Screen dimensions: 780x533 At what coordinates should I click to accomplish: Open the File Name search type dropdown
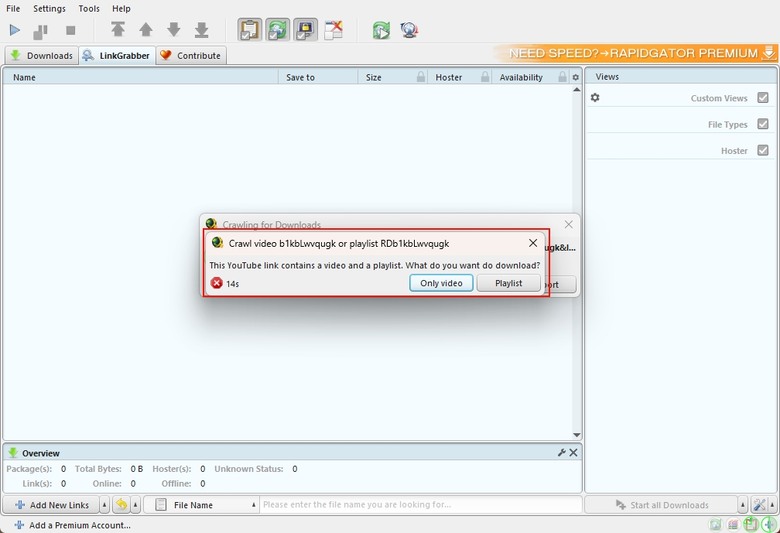tap(201, 505)
